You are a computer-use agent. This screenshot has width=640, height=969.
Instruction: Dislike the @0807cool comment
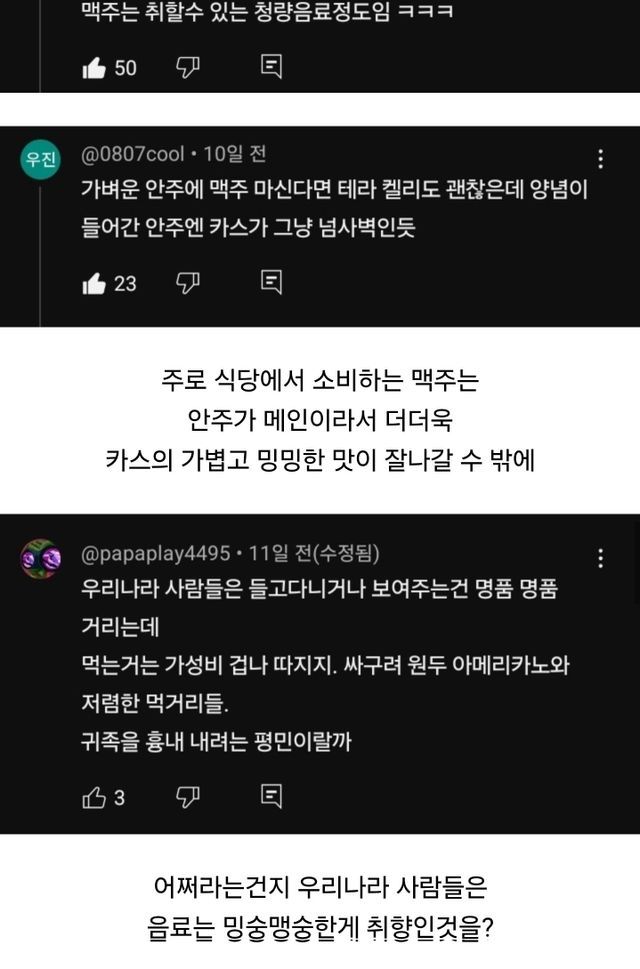tap(188, 283)
